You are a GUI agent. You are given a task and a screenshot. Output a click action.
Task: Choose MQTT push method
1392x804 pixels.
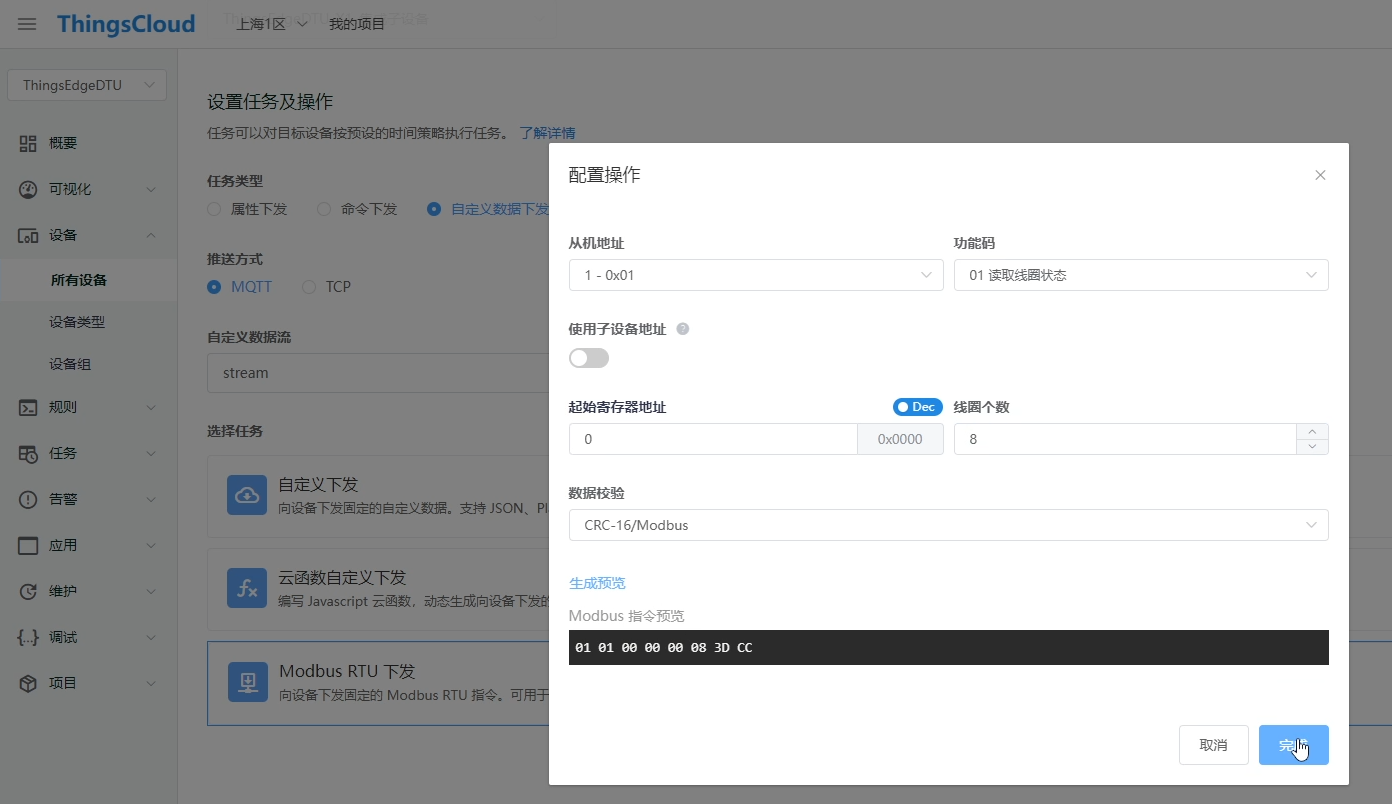[239, 287]
